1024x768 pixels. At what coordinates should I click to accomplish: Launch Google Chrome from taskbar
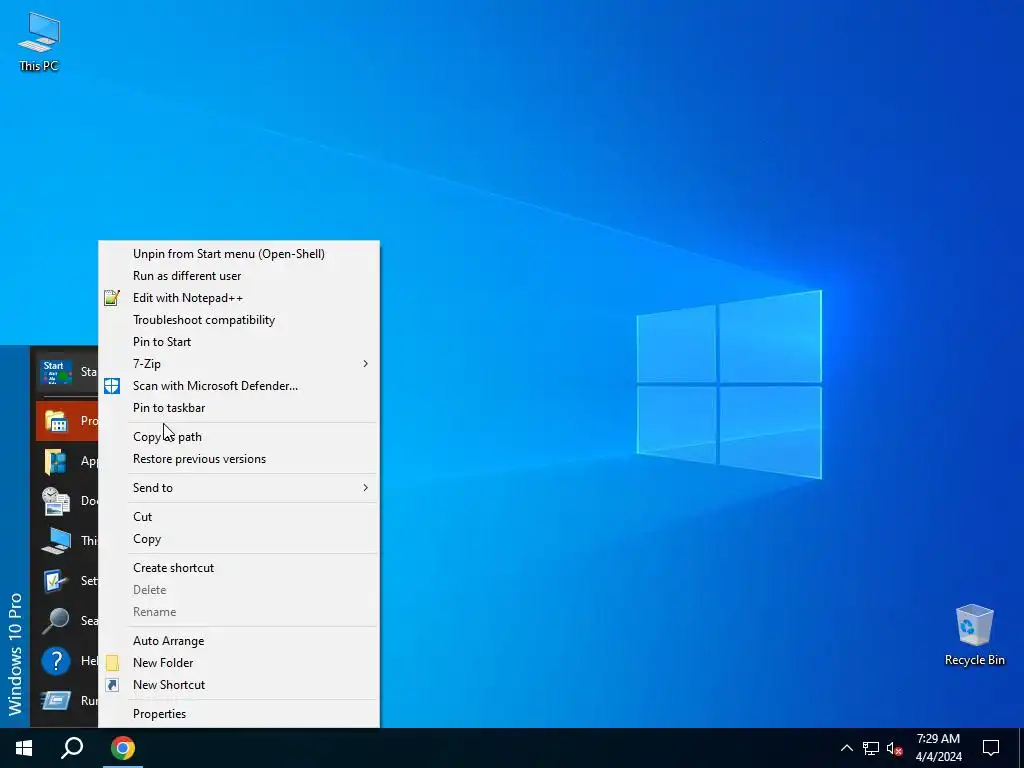click(x=122, y=748)
